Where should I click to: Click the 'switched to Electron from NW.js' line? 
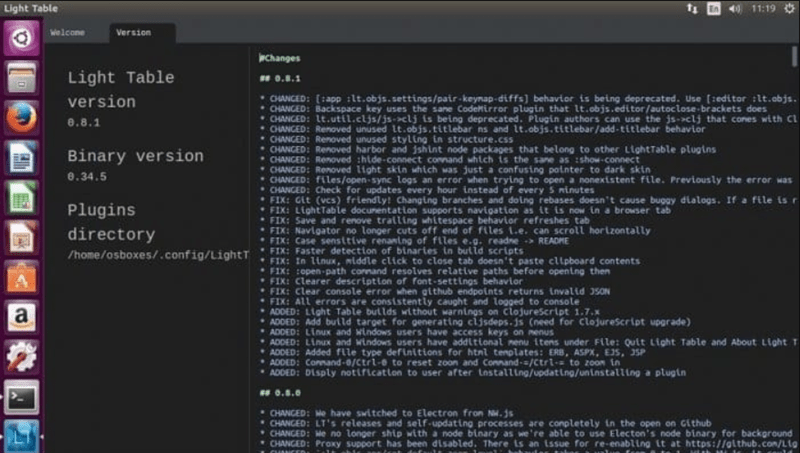(386, 413)
